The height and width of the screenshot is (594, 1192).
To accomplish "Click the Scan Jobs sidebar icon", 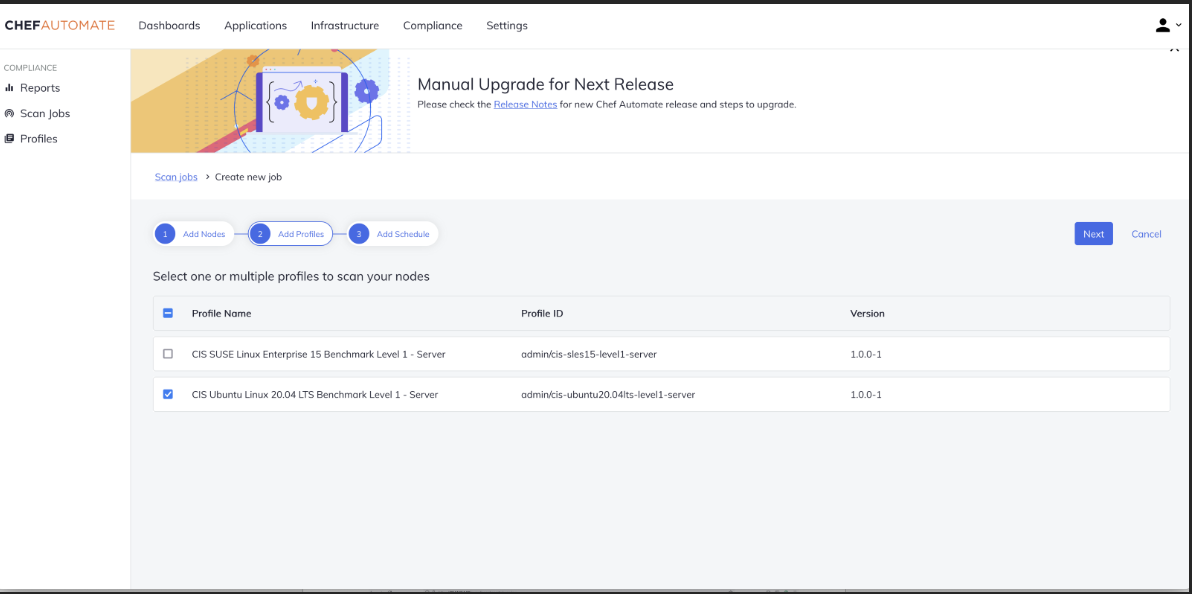I will tap(10, 114).
